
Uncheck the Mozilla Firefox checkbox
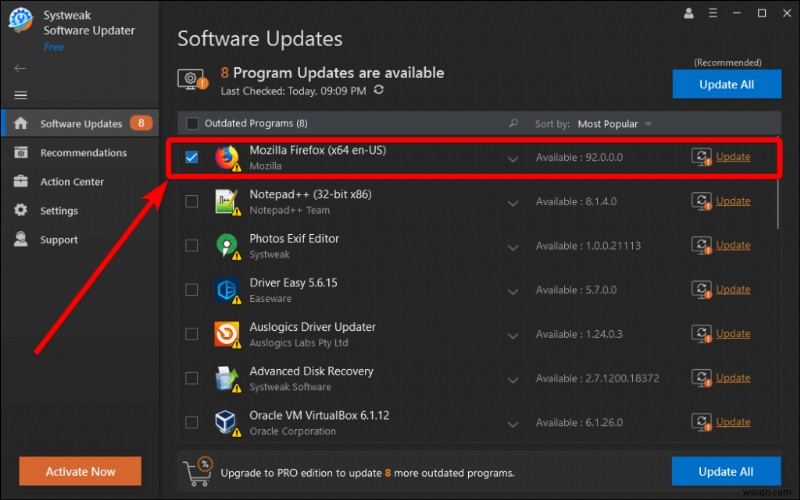pos(192,157)
